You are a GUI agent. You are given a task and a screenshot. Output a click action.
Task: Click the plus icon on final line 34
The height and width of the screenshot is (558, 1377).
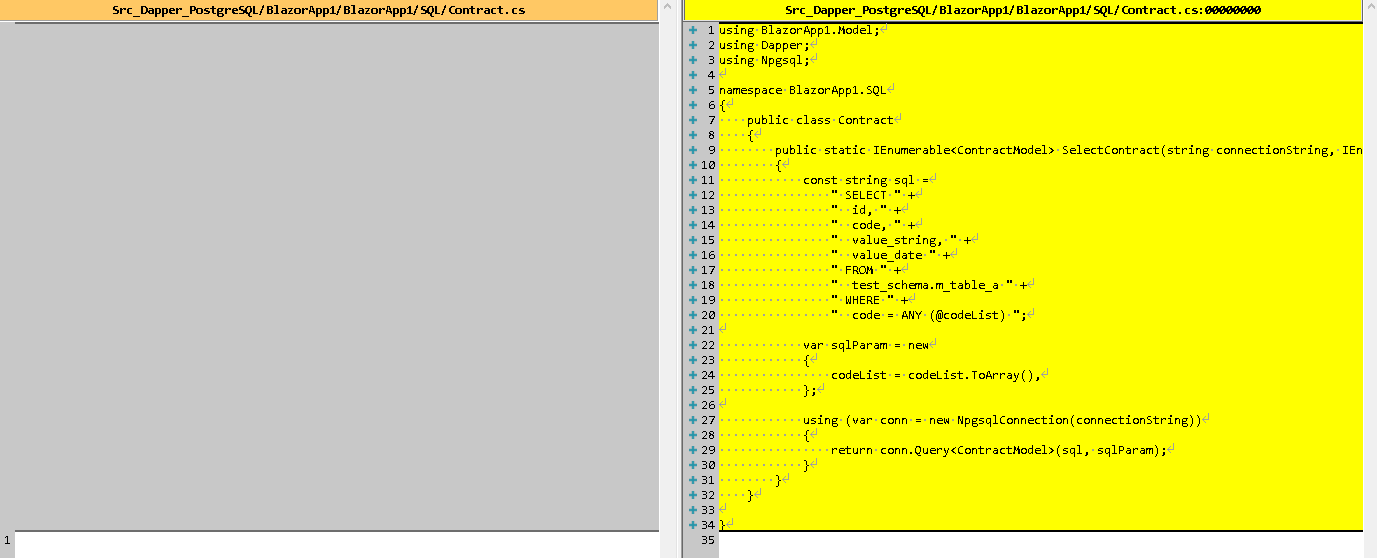[692, 525]
